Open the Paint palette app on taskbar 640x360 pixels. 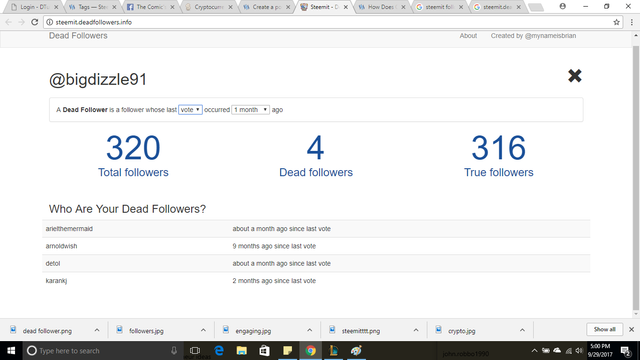(356, 351)
